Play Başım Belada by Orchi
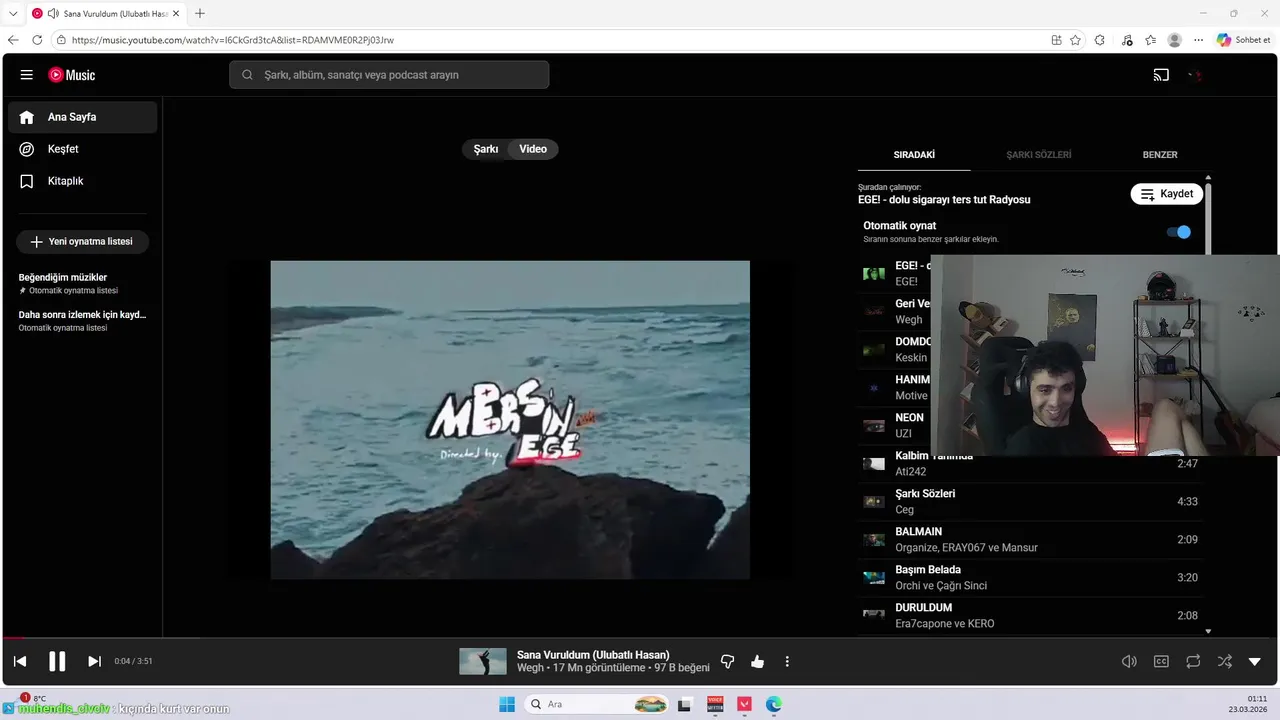This screenshot has width=1280, height=720. tap(1030, 578)
